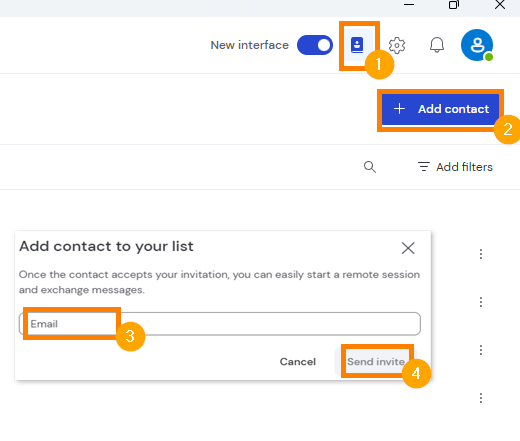Click Cancel in the dialog
520x441 pixels.
point(298,362)
